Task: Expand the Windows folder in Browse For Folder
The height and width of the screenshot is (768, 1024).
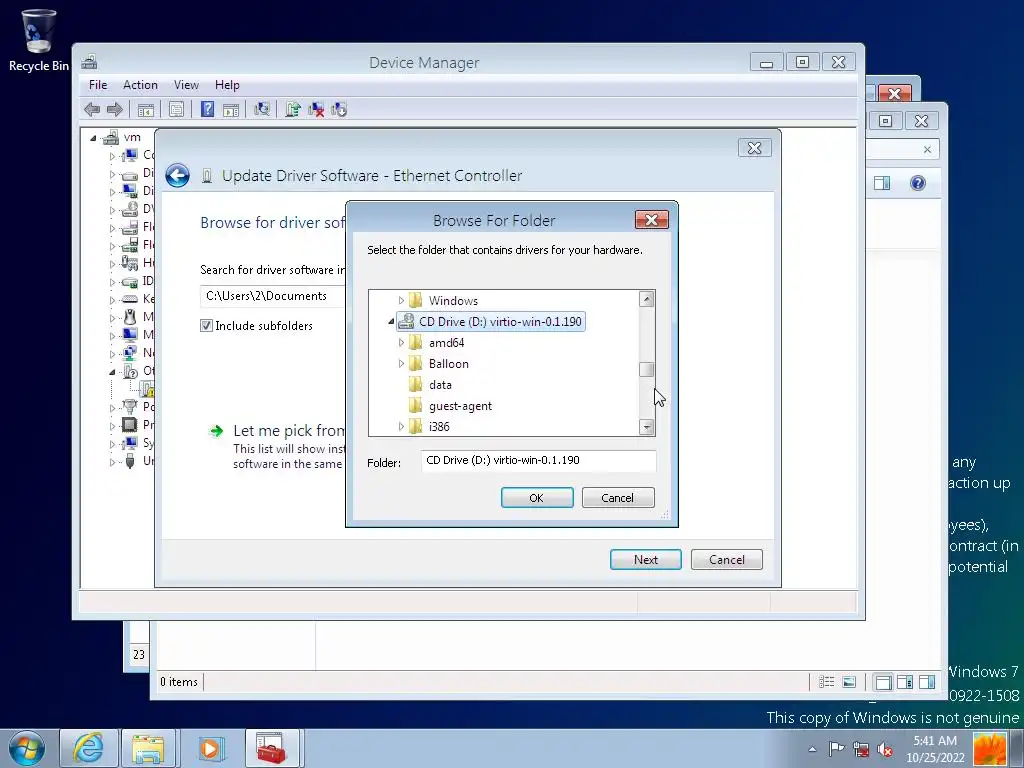Action: (x=401, y=300)
